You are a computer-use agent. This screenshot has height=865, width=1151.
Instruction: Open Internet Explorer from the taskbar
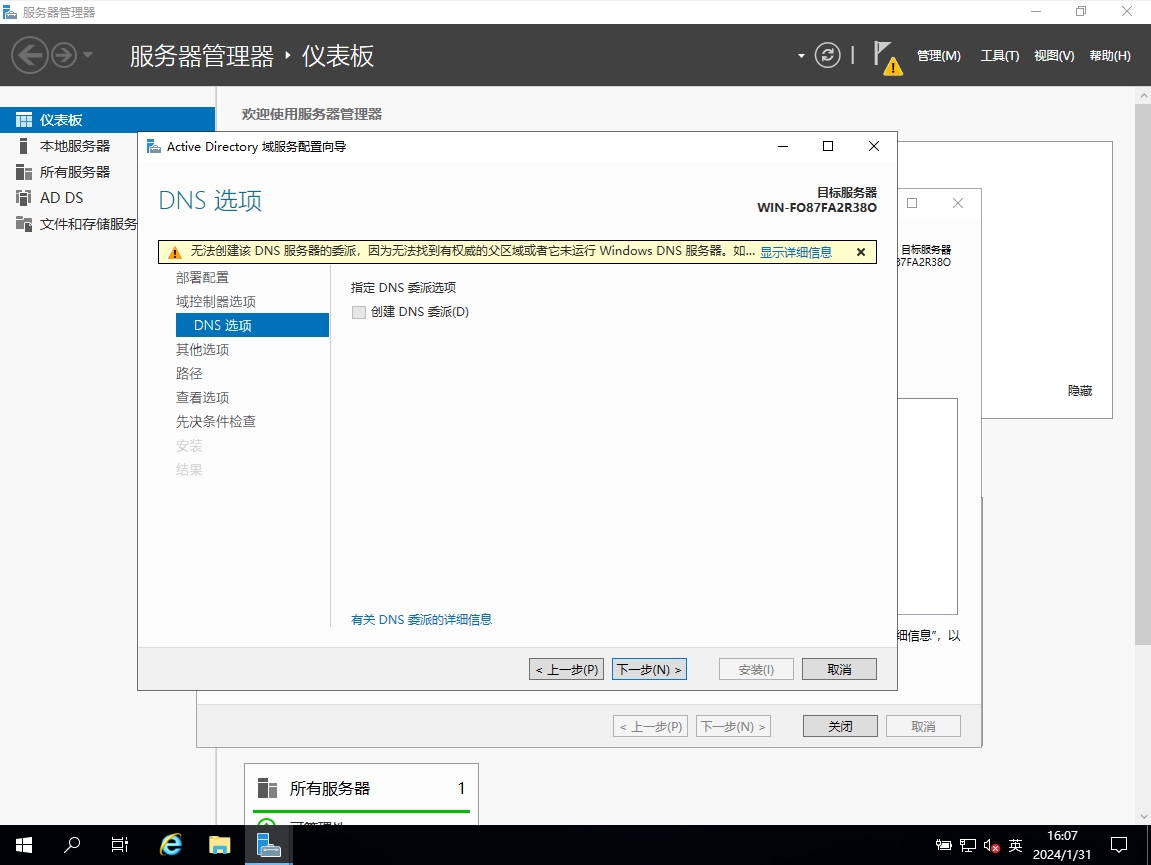[x=171, y=845]
